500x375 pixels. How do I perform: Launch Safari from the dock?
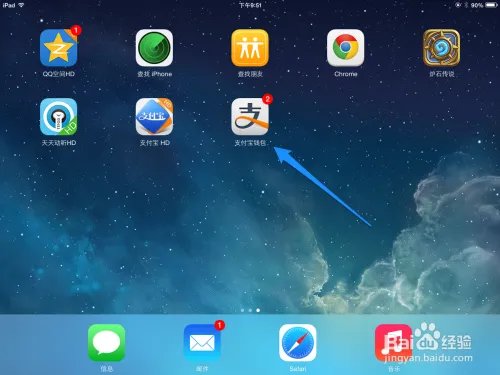[298, 343]
